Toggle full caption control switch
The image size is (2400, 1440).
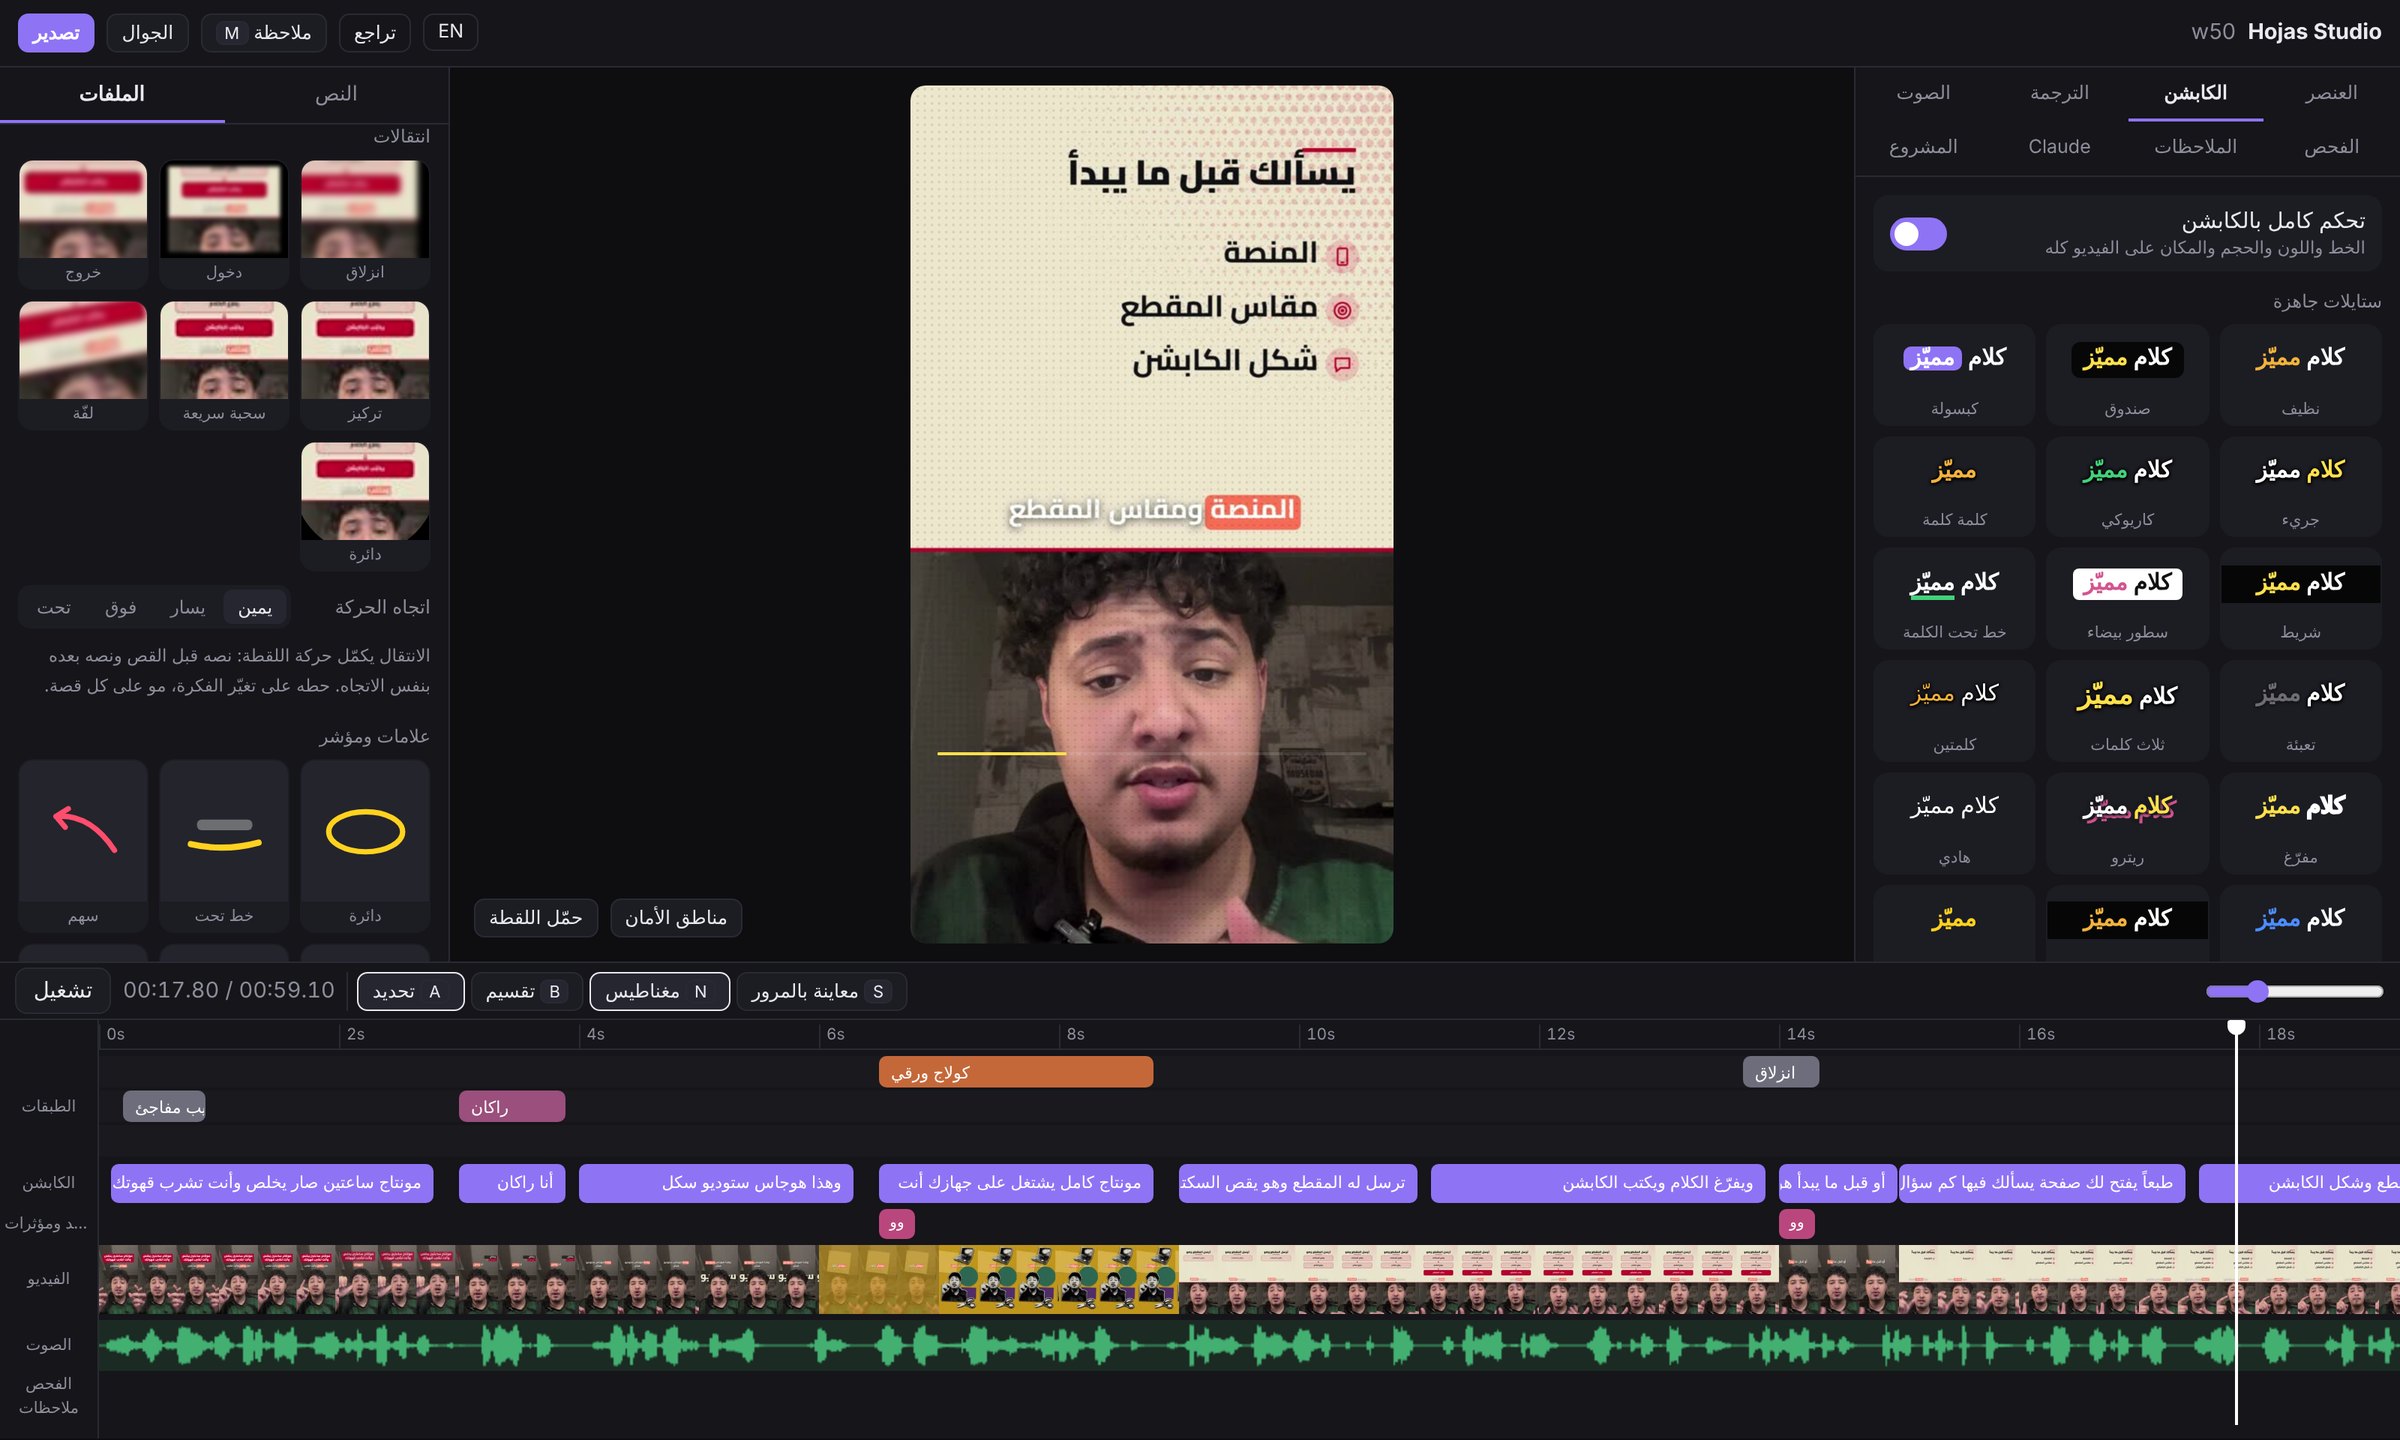(1918, 234)
